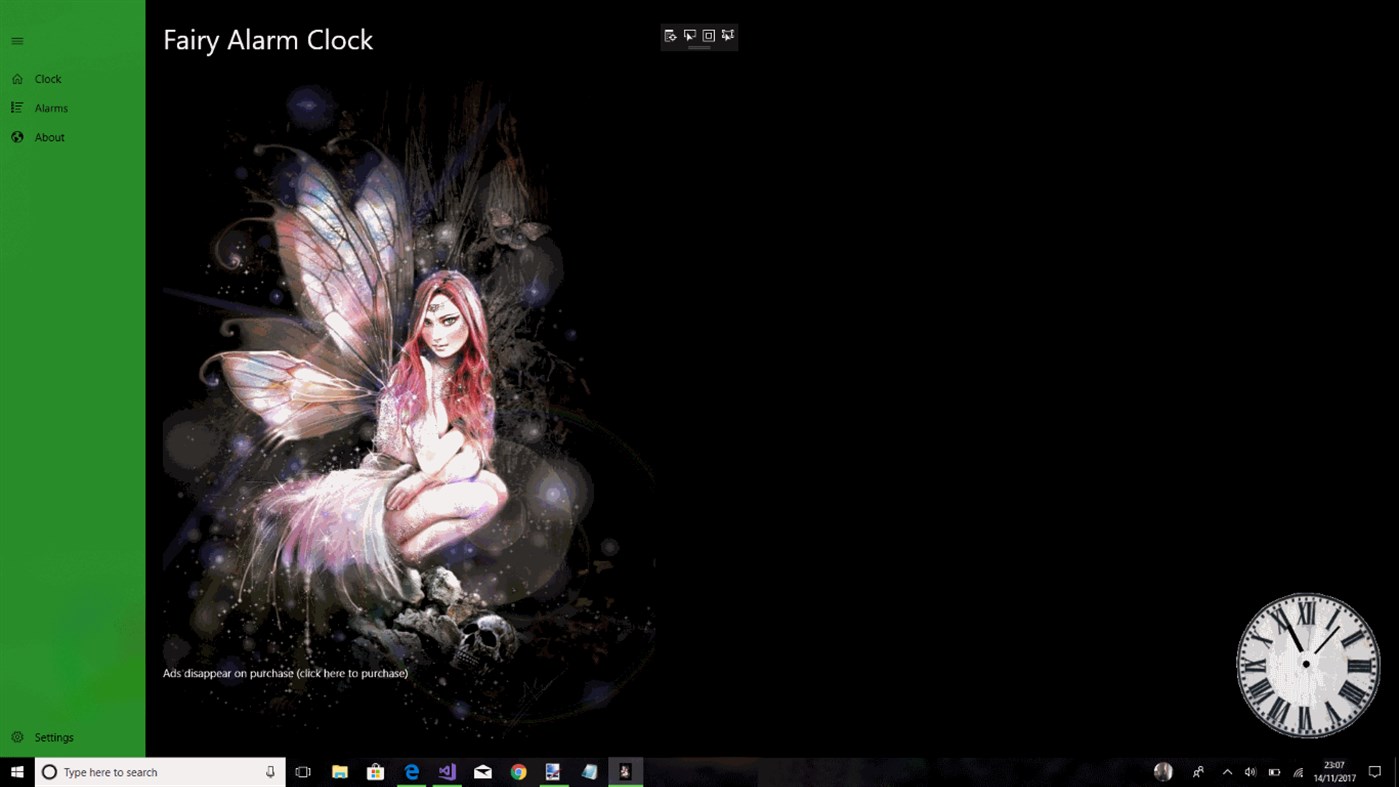Click the Alarms list icon in sidebar
Screen dimensions: 1399x787
click(16, 107)
